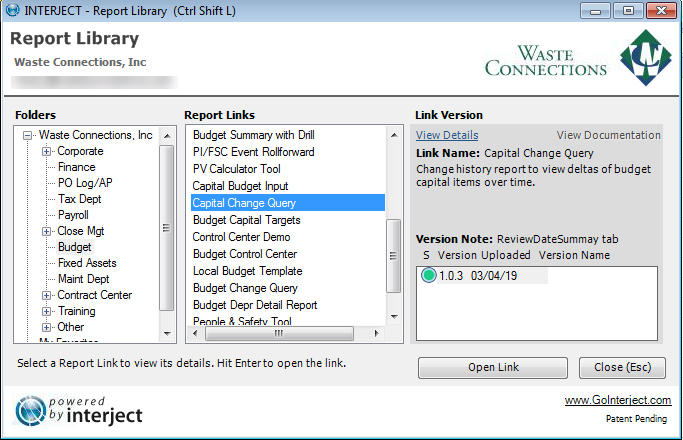Click the green status circle for version 1.0.3
This screenshot has width=683, height=440.
tap(429, 275)
